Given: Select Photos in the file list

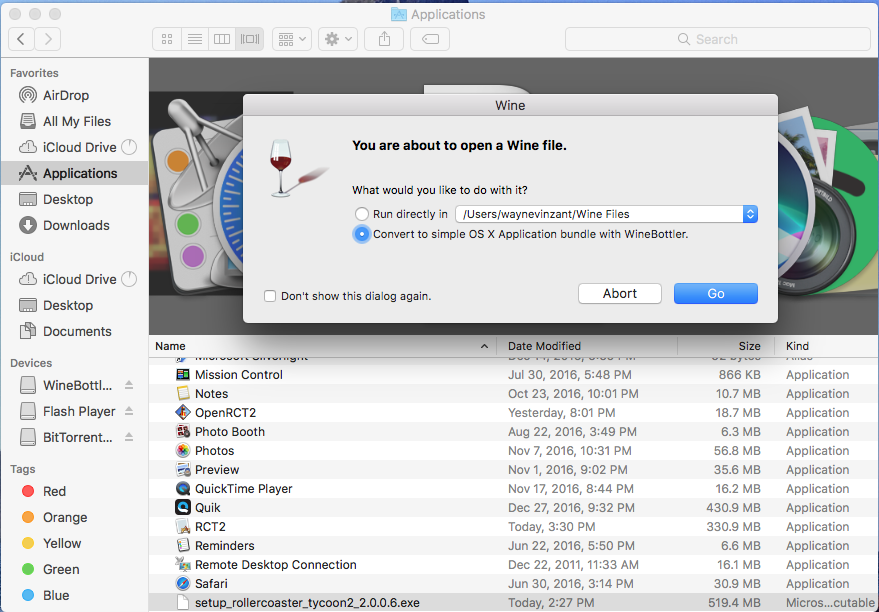Looking at the screenshot, I should [x=513, y=451].
